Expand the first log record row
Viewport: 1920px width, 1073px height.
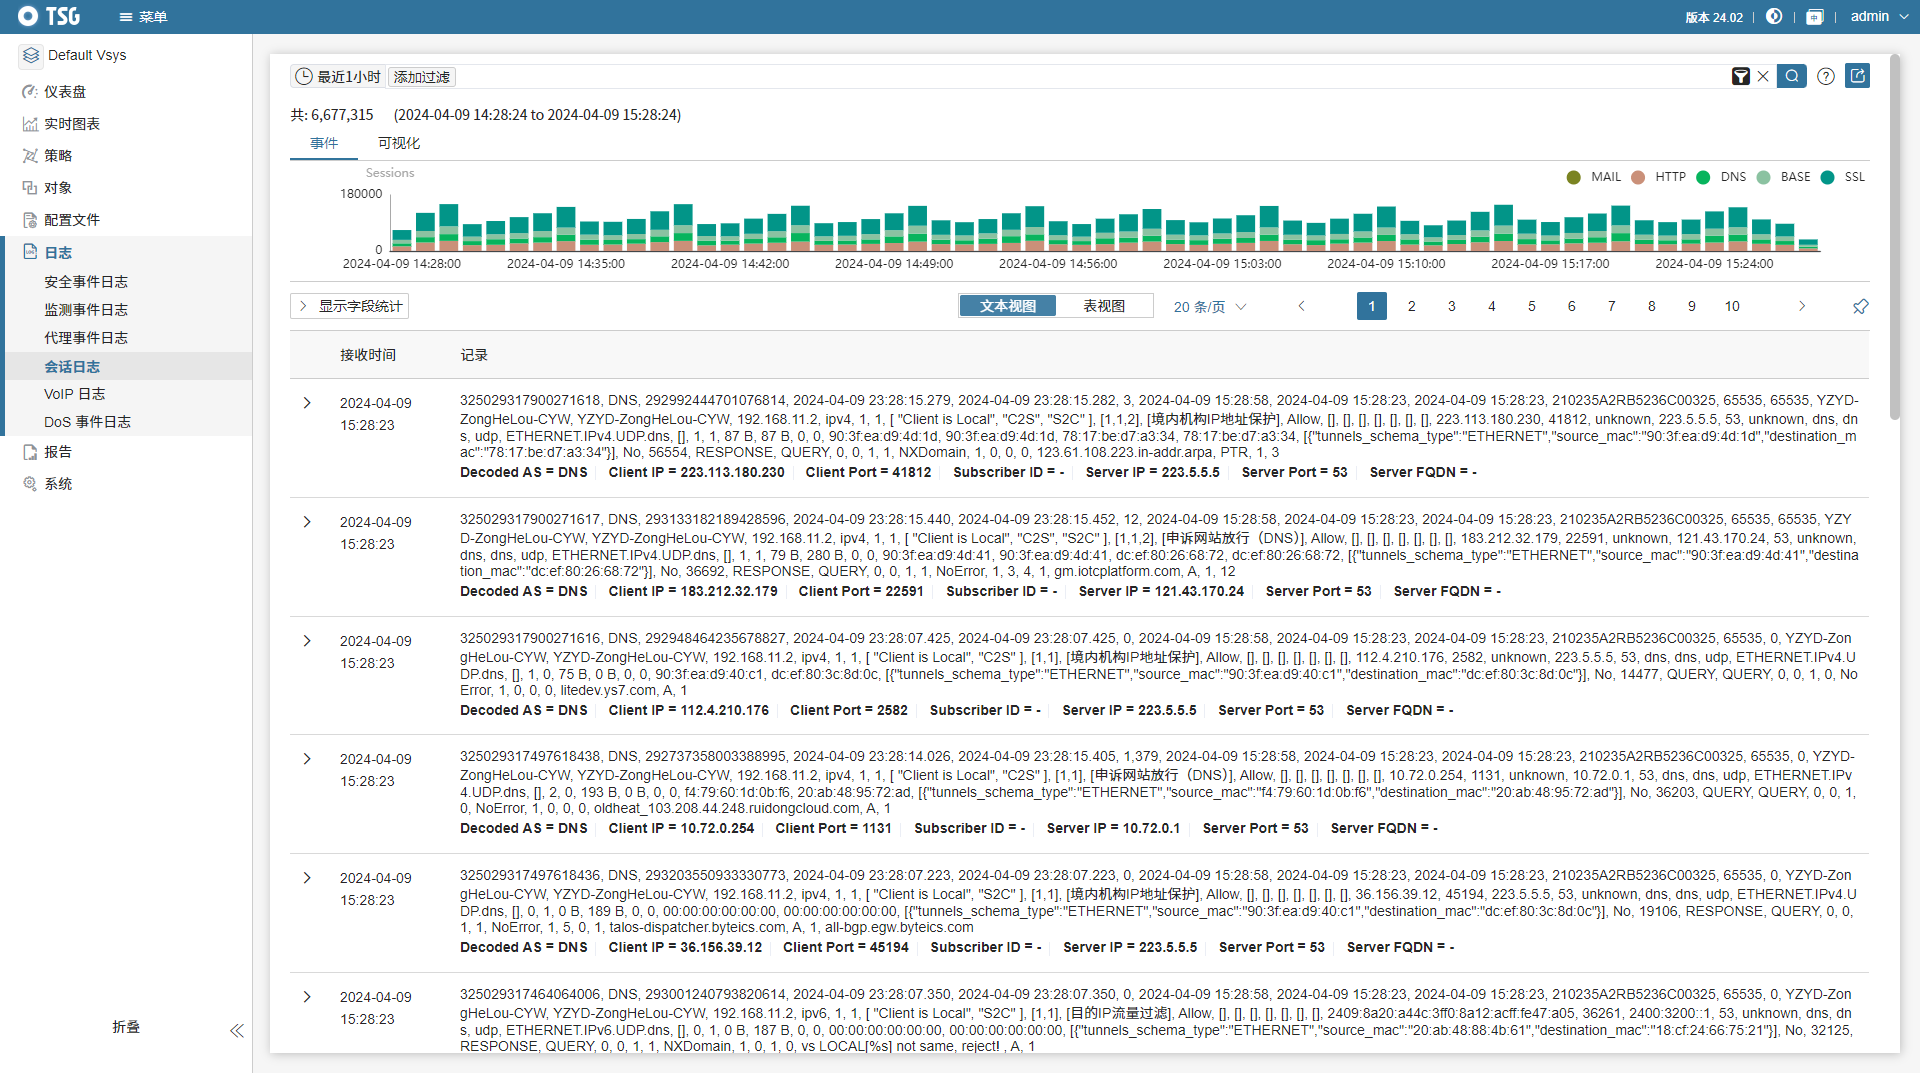click(x=307, y=403)
